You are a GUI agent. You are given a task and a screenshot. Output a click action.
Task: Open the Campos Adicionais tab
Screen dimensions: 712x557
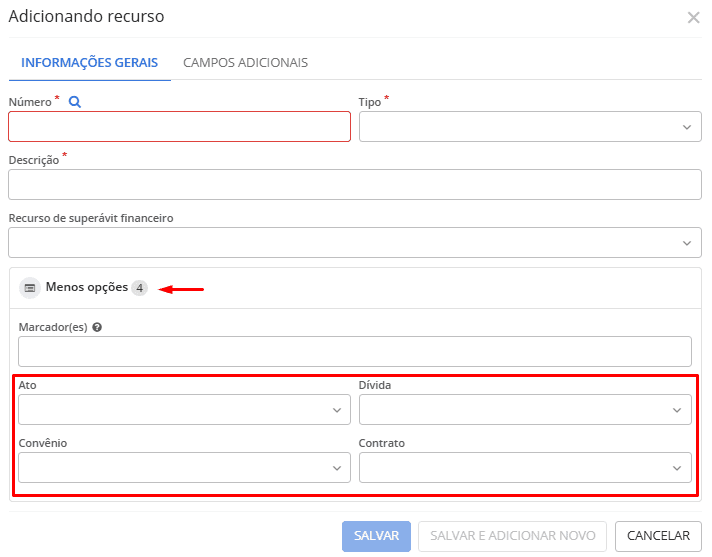[245, 62]
